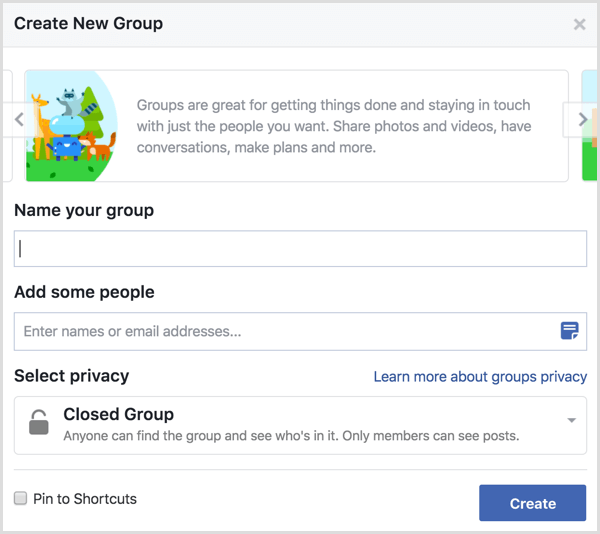Viewport: 600px width, 534px height.
Task: Click the Pin to Shortcuts label
Action: (85, 499)
